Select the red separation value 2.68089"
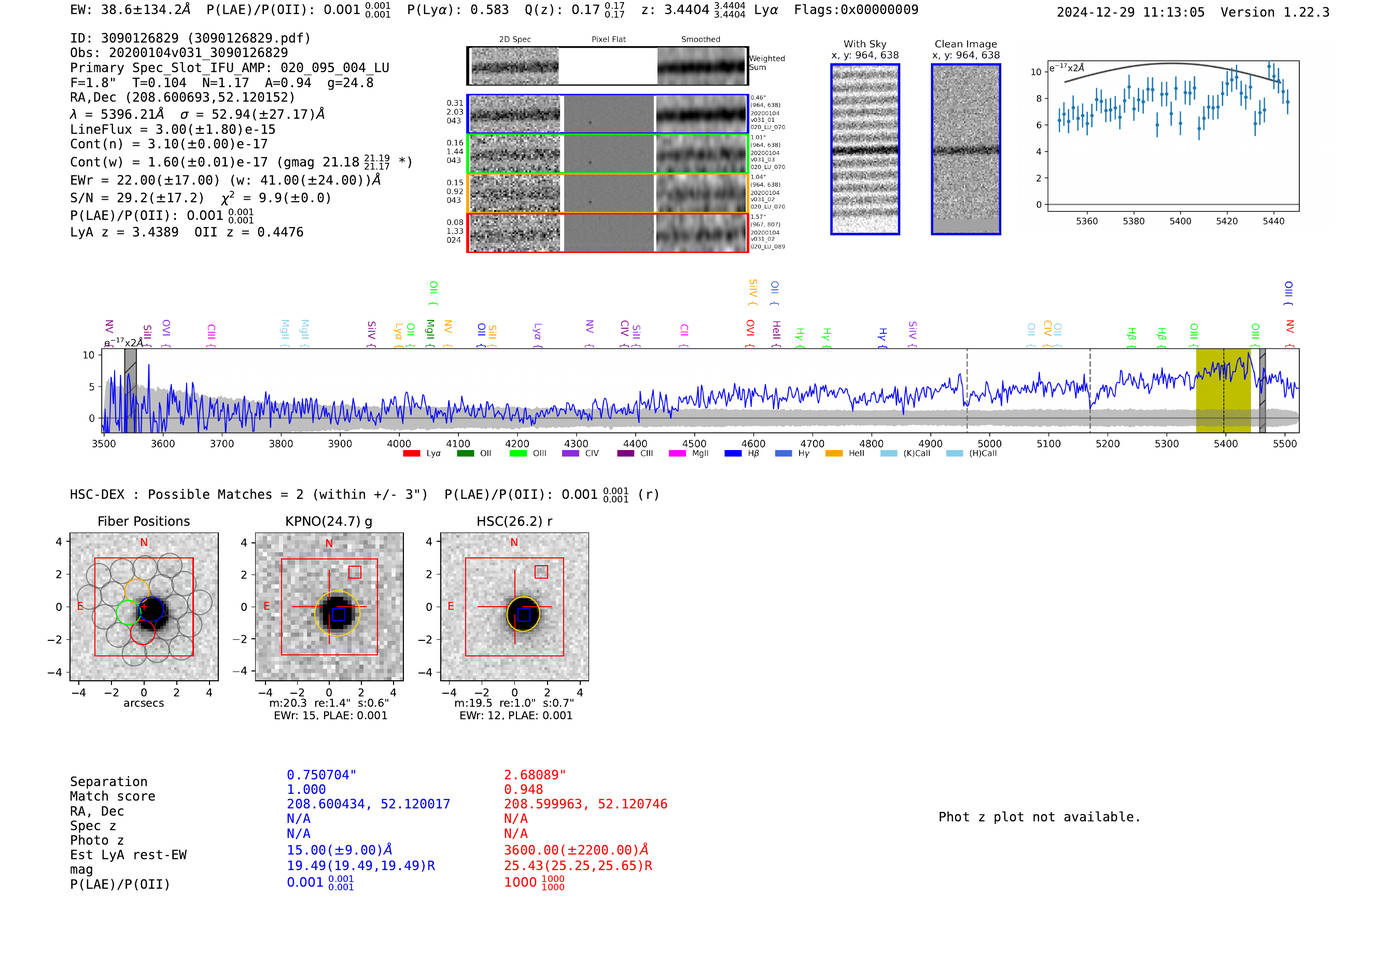This screenshot has width=1400, height=953. click(535, 775)
